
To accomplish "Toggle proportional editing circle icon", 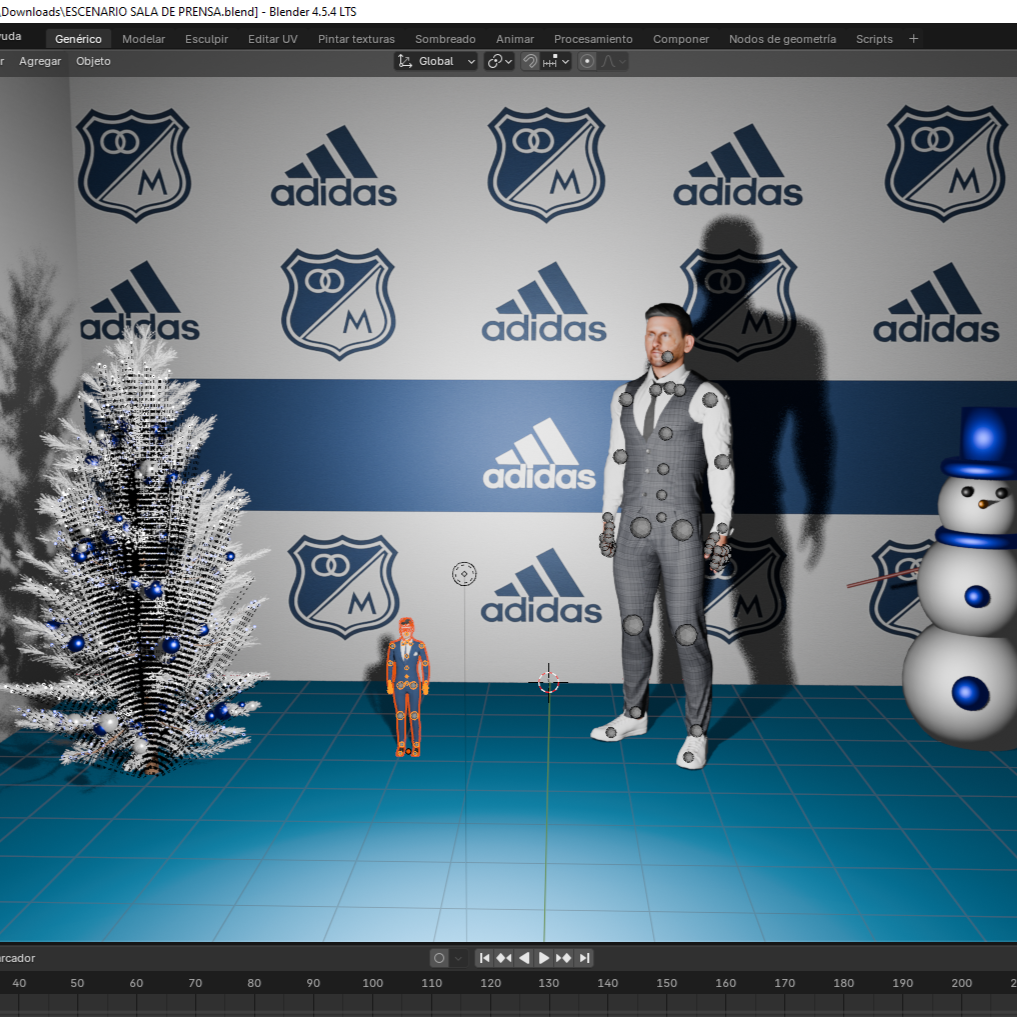I will click(587, 61).
